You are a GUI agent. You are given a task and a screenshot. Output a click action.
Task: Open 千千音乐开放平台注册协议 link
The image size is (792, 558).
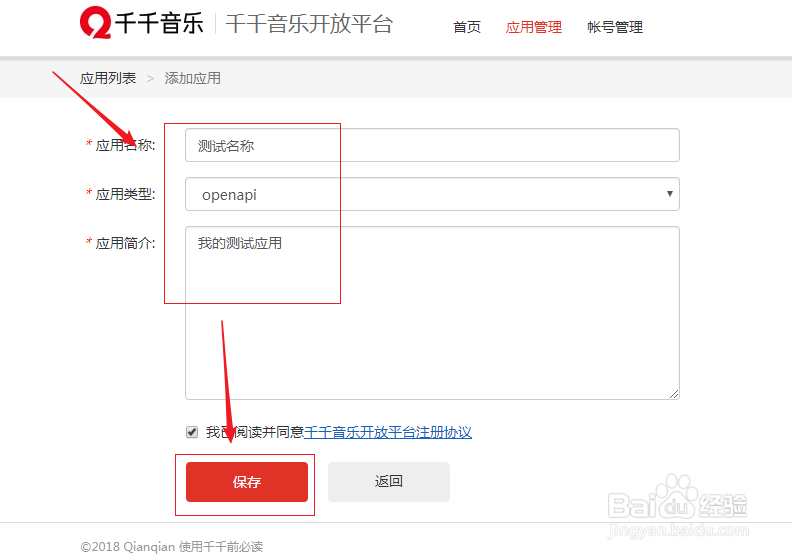388,432
